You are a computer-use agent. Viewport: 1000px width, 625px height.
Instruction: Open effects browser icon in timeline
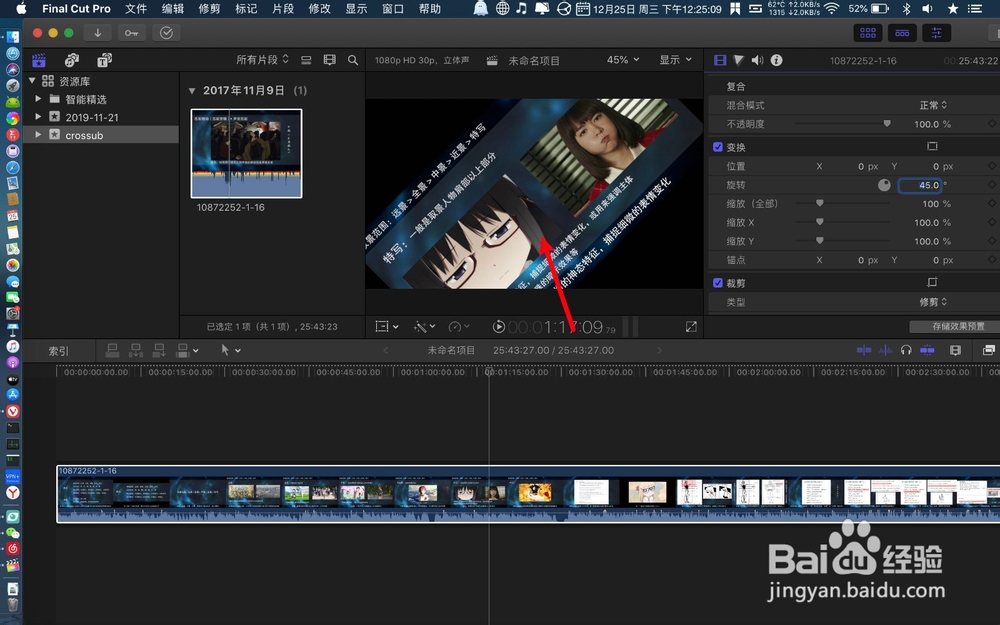989,349
